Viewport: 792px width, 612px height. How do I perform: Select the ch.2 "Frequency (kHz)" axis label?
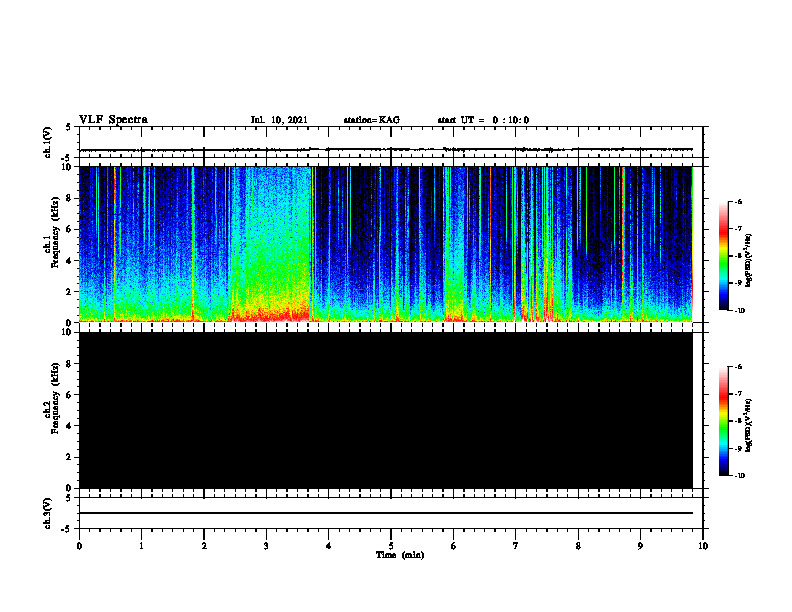pyautogui.click(x=55, y=398)
